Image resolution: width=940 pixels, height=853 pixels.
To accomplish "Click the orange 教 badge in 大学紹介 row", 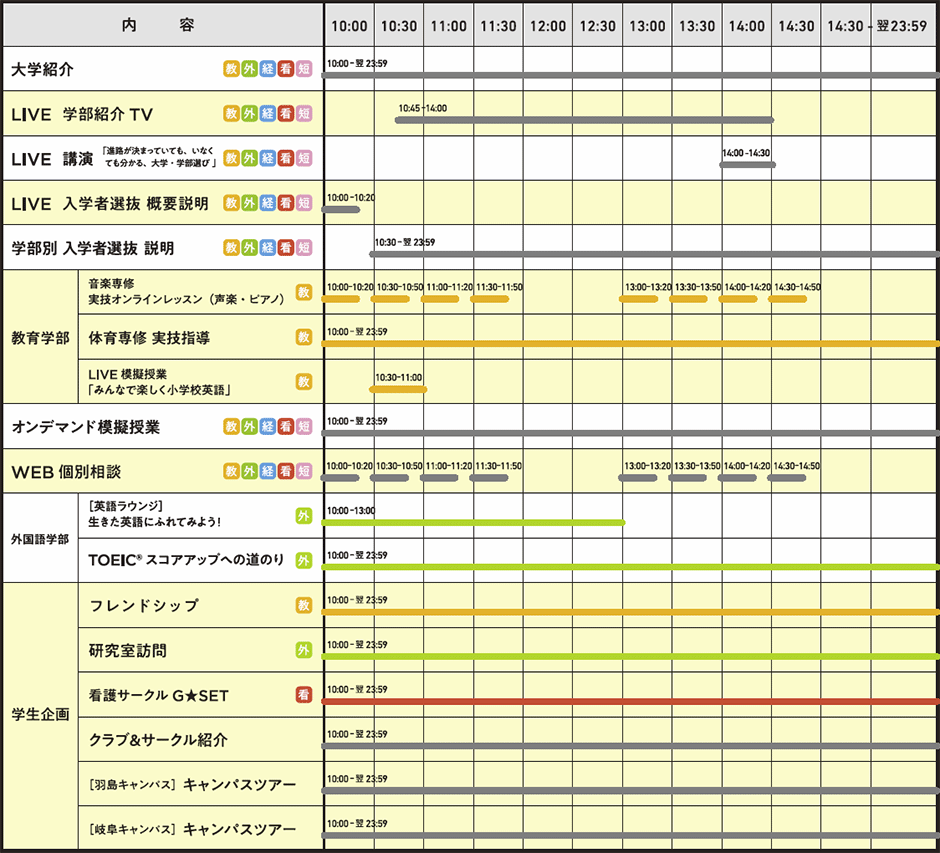I will (x=231, y=69).
